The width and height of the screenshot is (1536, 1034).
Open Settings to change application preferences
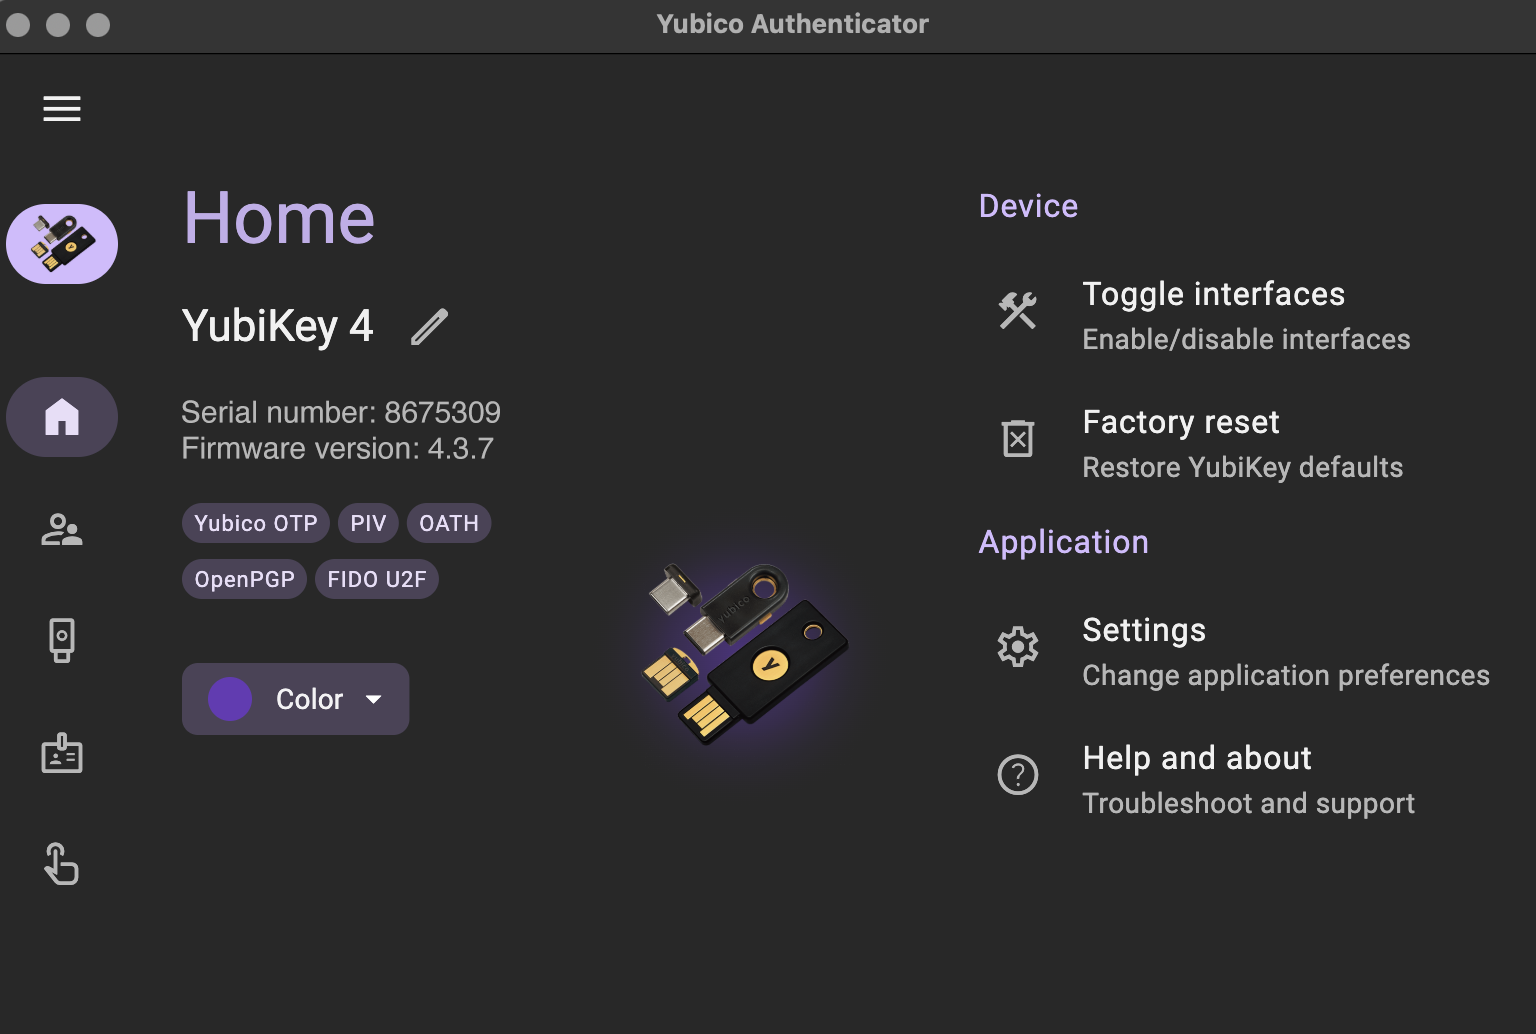pyautogui.click(x=1144, y=630)
